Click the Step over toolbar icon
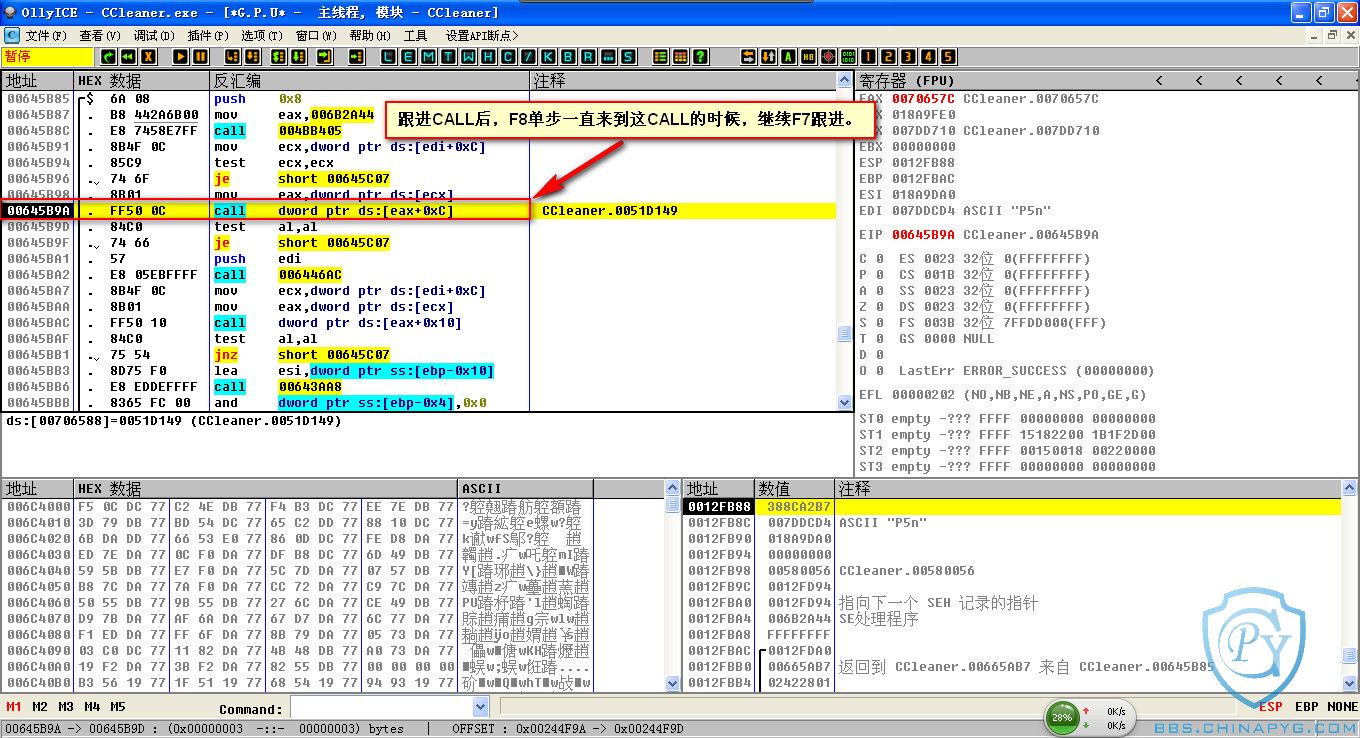 point(252,57)
